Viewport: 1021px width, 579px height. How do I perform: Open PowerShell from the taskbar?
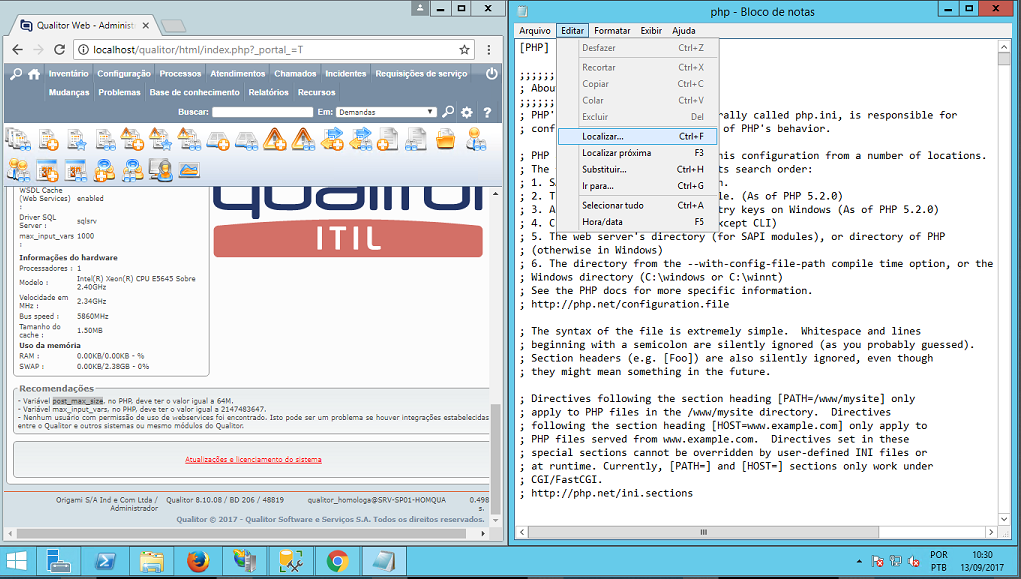105,561
